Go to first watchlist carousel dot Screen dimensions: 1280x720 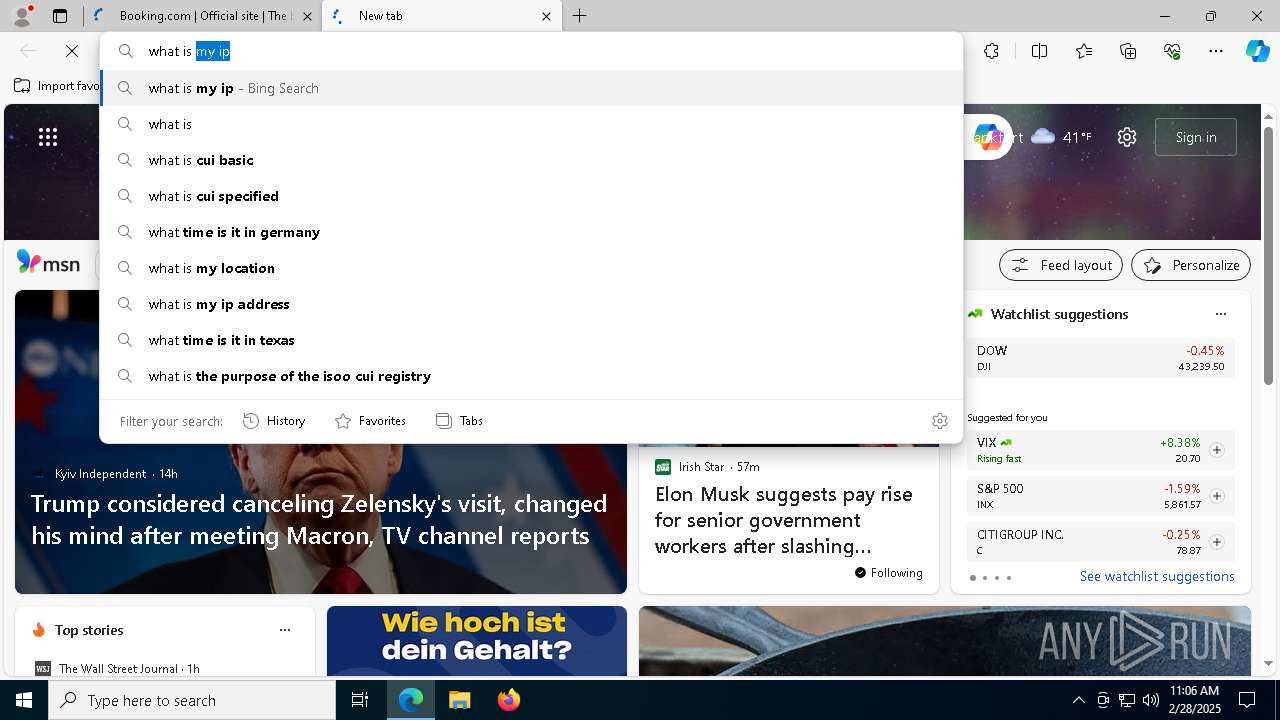click(x=973, y=578)
